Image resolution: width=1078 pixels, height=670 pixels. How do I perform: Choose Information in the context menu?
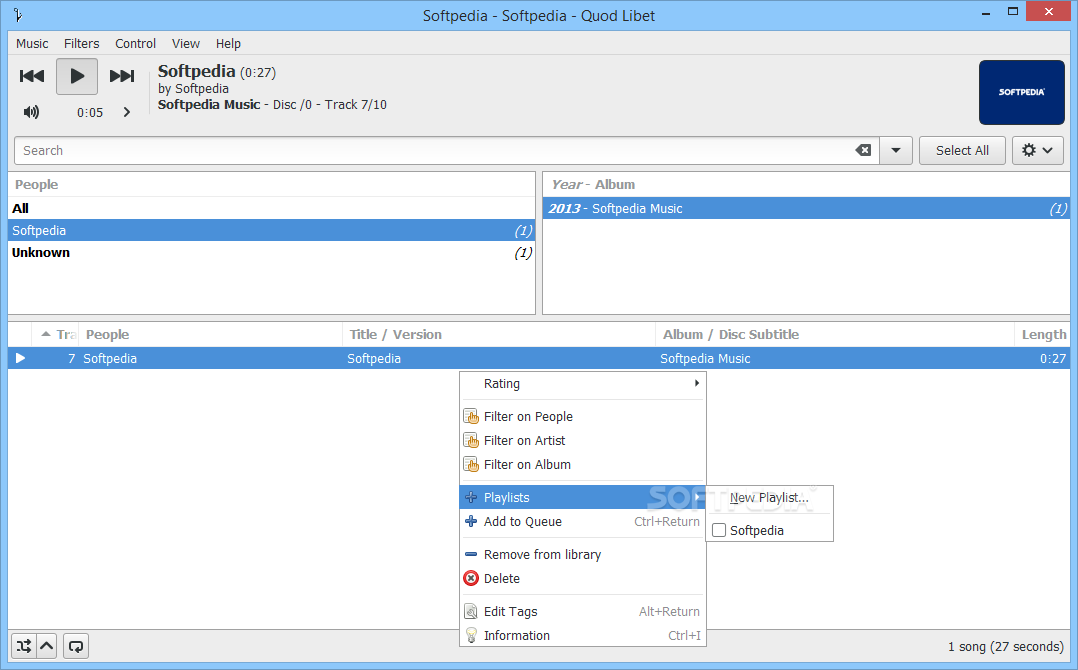click(582, 636)
